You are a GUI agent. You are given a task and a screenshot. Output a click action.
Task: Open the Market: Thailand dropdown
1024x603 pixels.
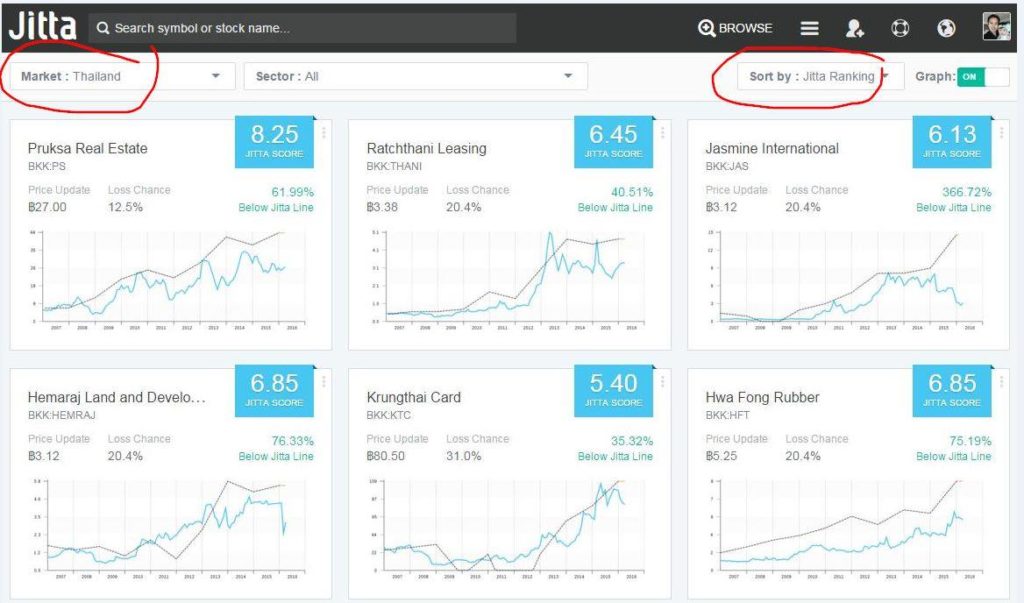(122, 76)
